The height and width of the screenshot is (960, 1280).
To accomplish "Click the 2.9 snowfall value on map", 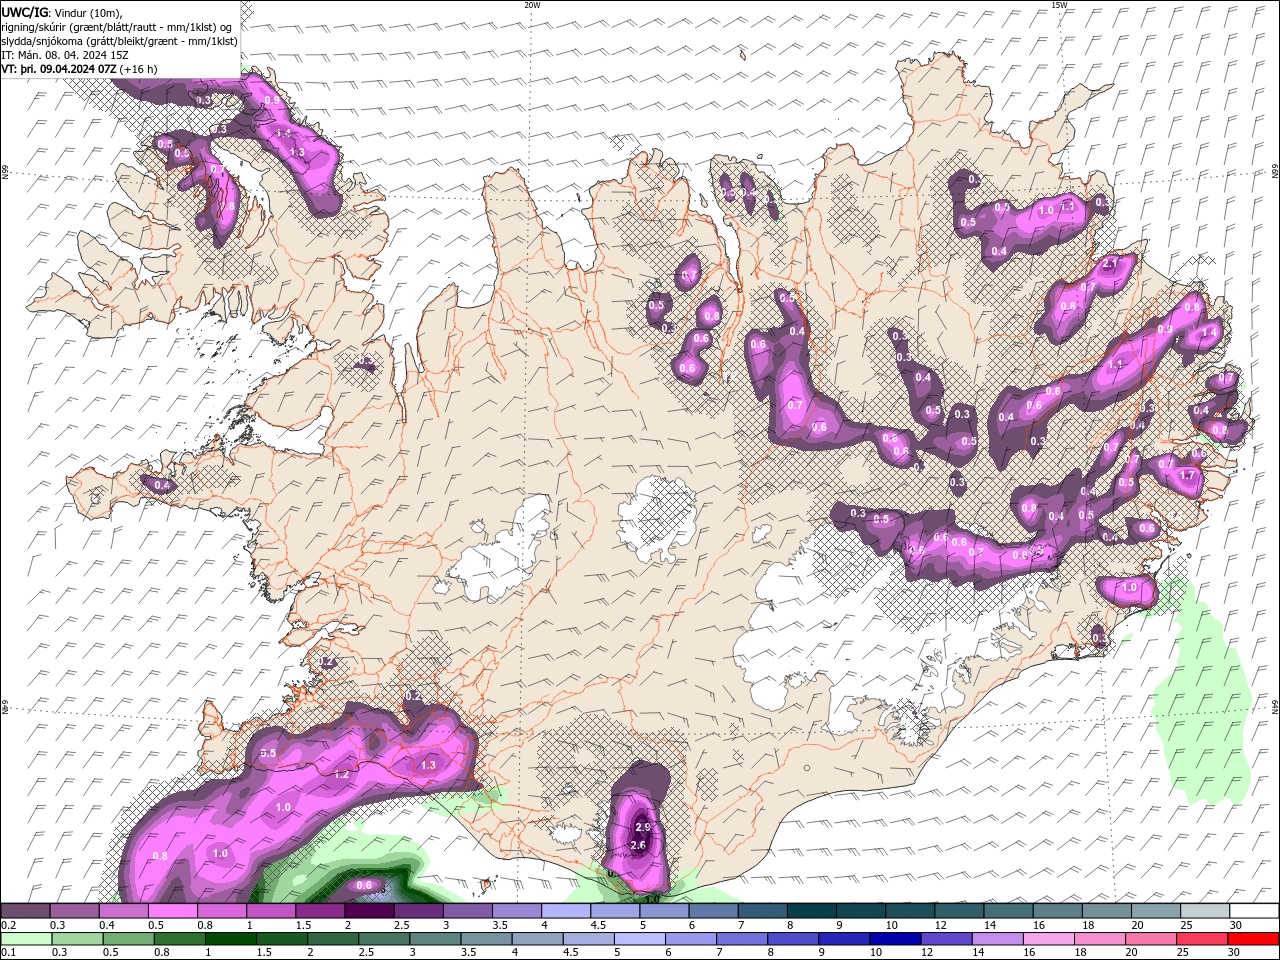I will pyautogui.click(x=643, y=827).
